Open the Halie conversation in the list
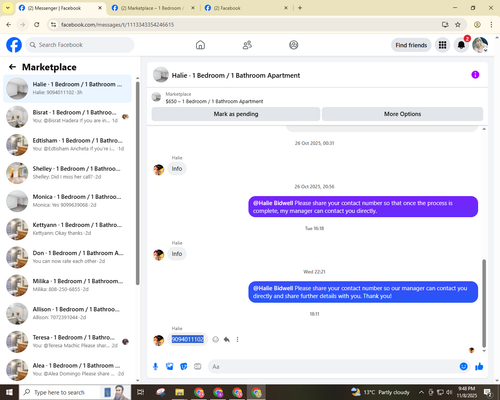Image resolution: width=500 pixels, height=400 pixels. coord(67,89)
